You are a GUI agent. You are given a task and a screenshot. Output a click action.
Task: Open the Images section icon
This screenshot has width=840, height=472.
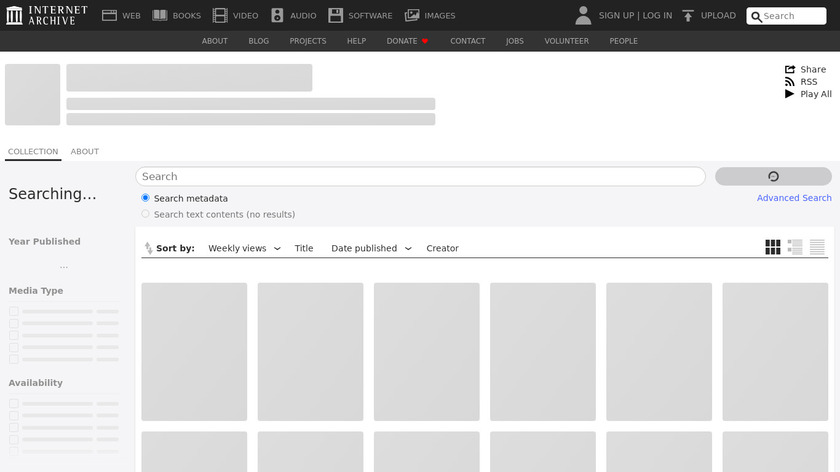coord(412,15)
